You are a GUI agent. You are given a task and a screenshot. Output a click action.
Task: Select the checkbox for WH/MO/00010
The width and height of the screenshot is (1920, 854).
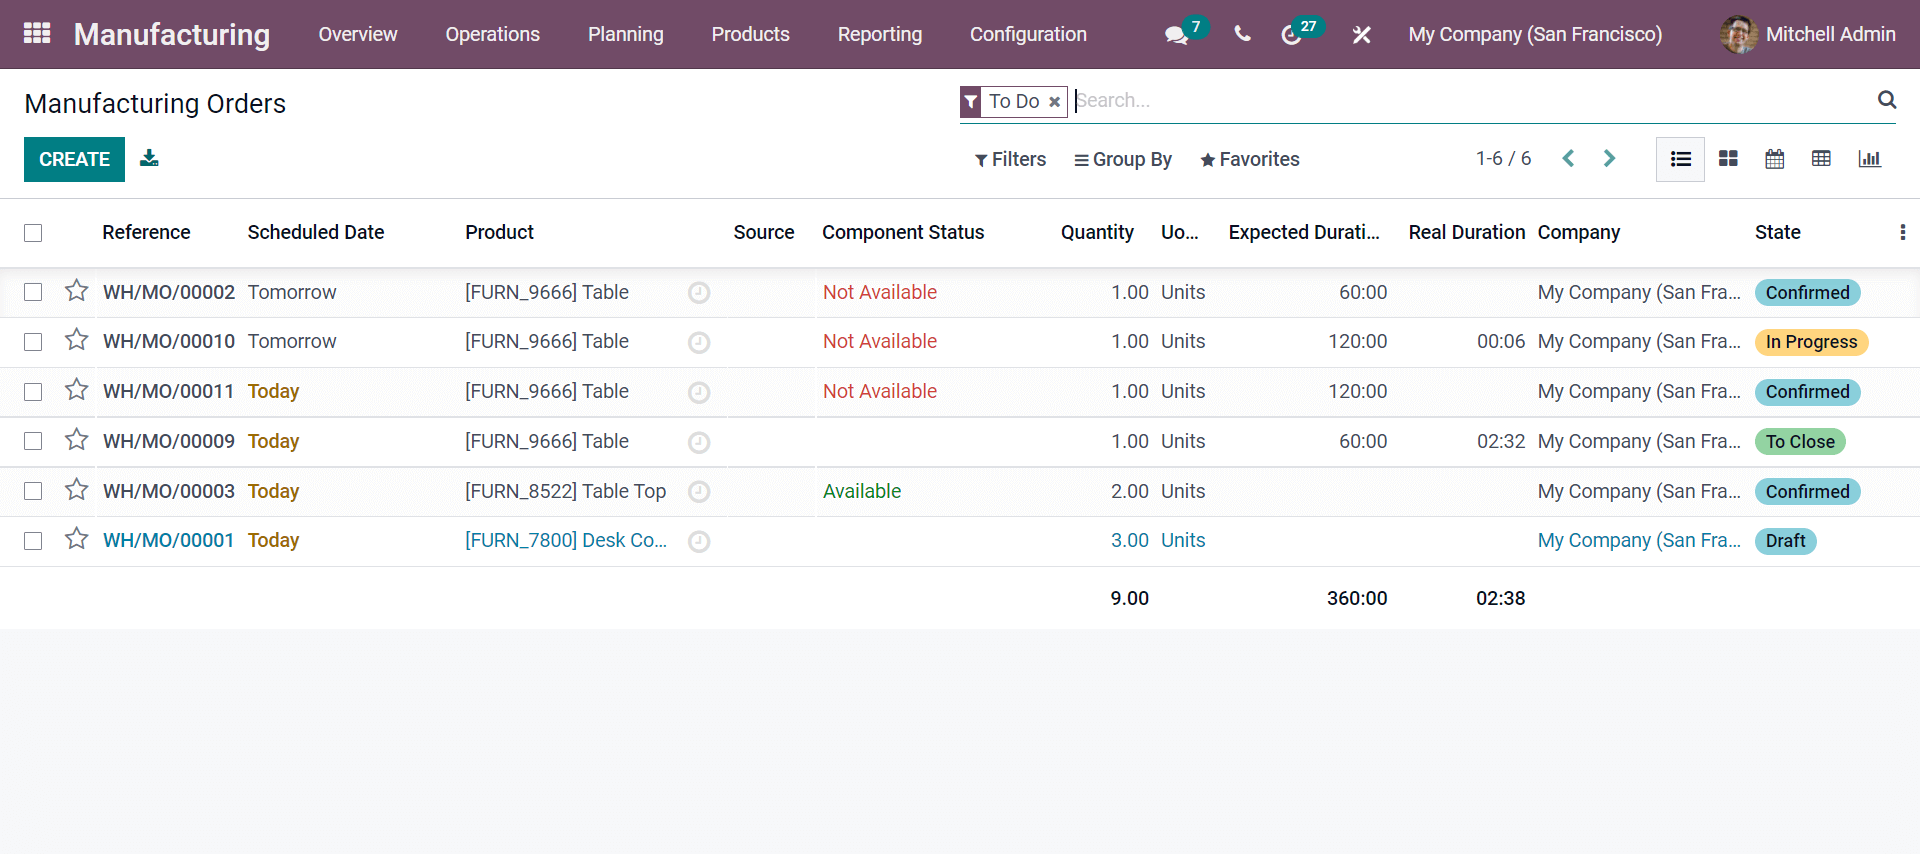pyautogui.click(x=33, y=342)
